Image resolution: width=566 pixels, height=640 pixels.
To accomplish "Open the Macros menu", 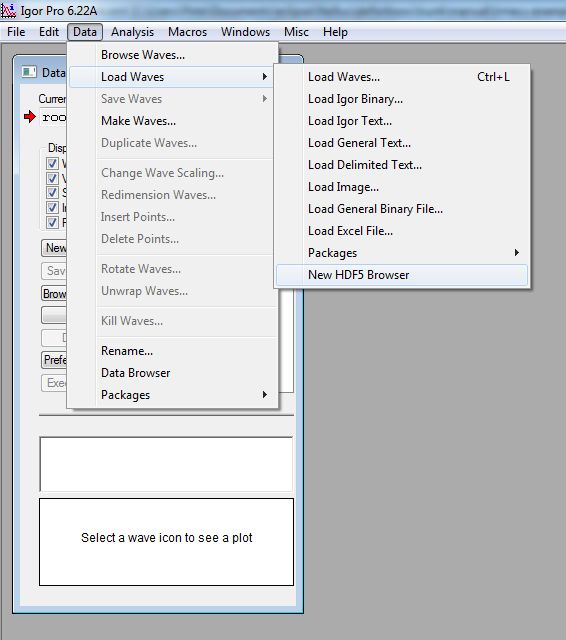I will point(187,32).
